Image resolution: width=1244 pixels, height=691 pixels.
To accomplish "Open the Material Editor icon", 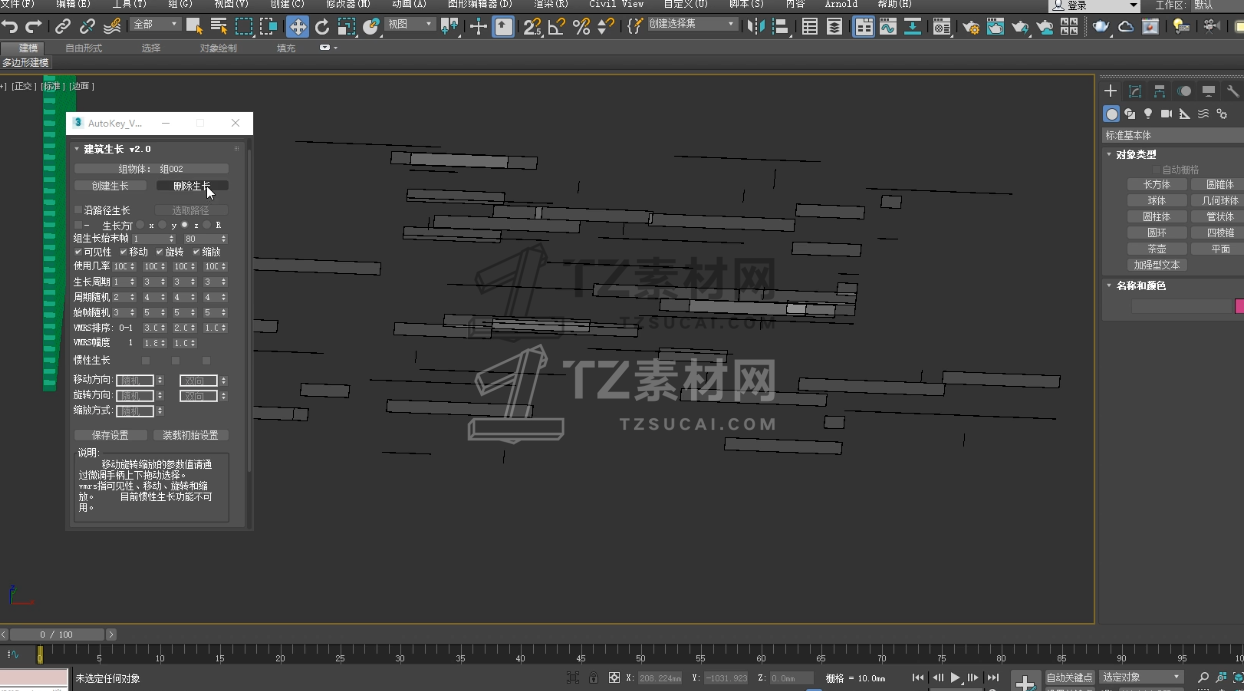I will pos(941,27).
